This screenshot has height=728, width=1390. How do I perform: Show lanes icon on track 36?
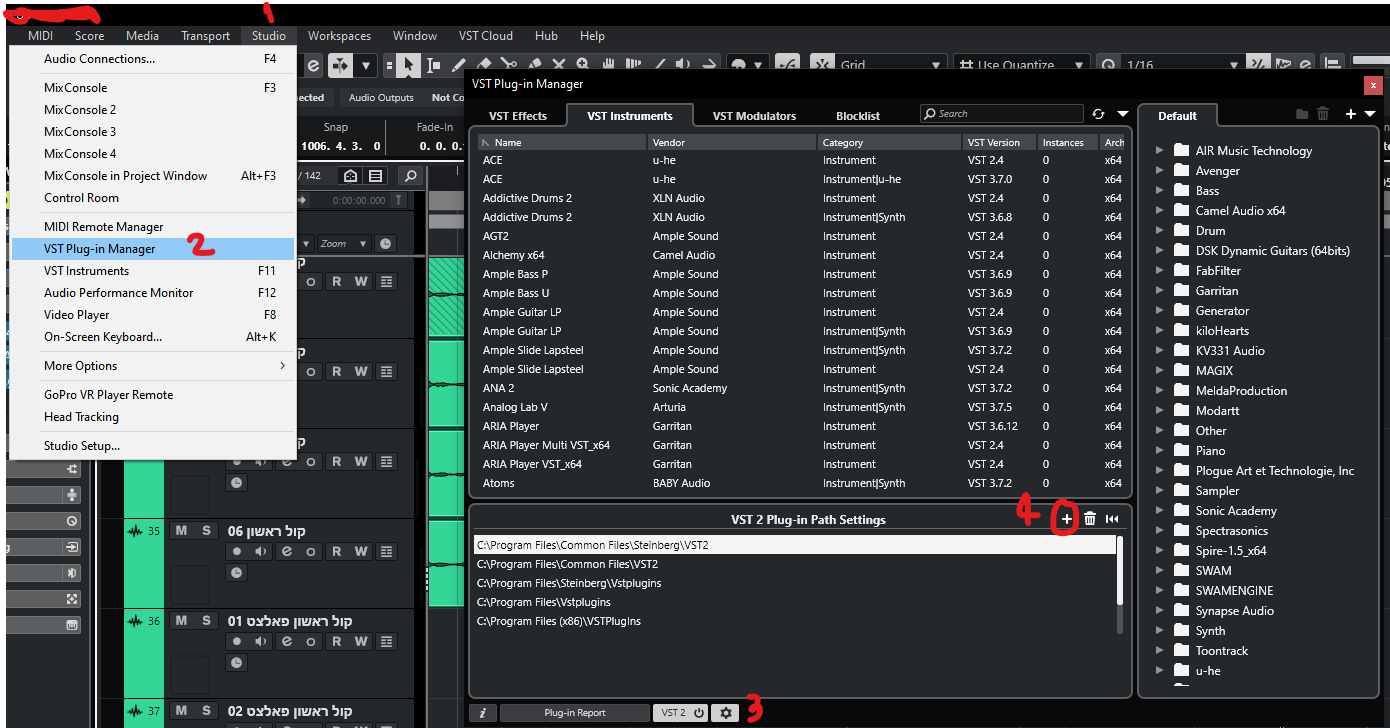click(x=386, y=641)
